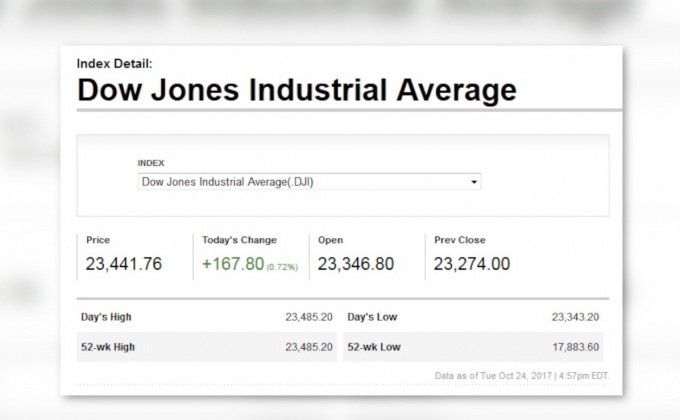
Task: Click the 'Index Detail:' label
Action: [x=113, y=63]
